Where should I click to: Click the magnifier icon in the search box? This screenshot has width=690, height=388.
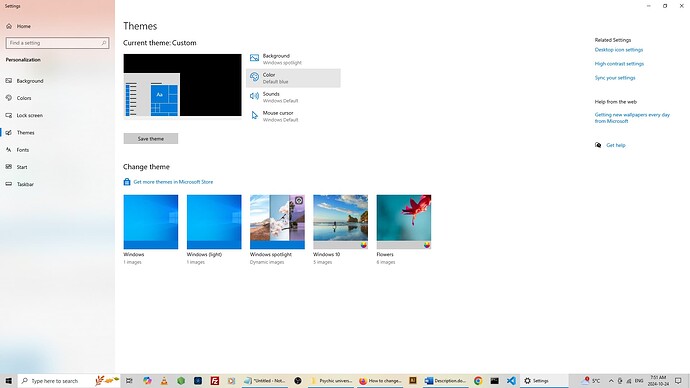(x=104, y=43)
